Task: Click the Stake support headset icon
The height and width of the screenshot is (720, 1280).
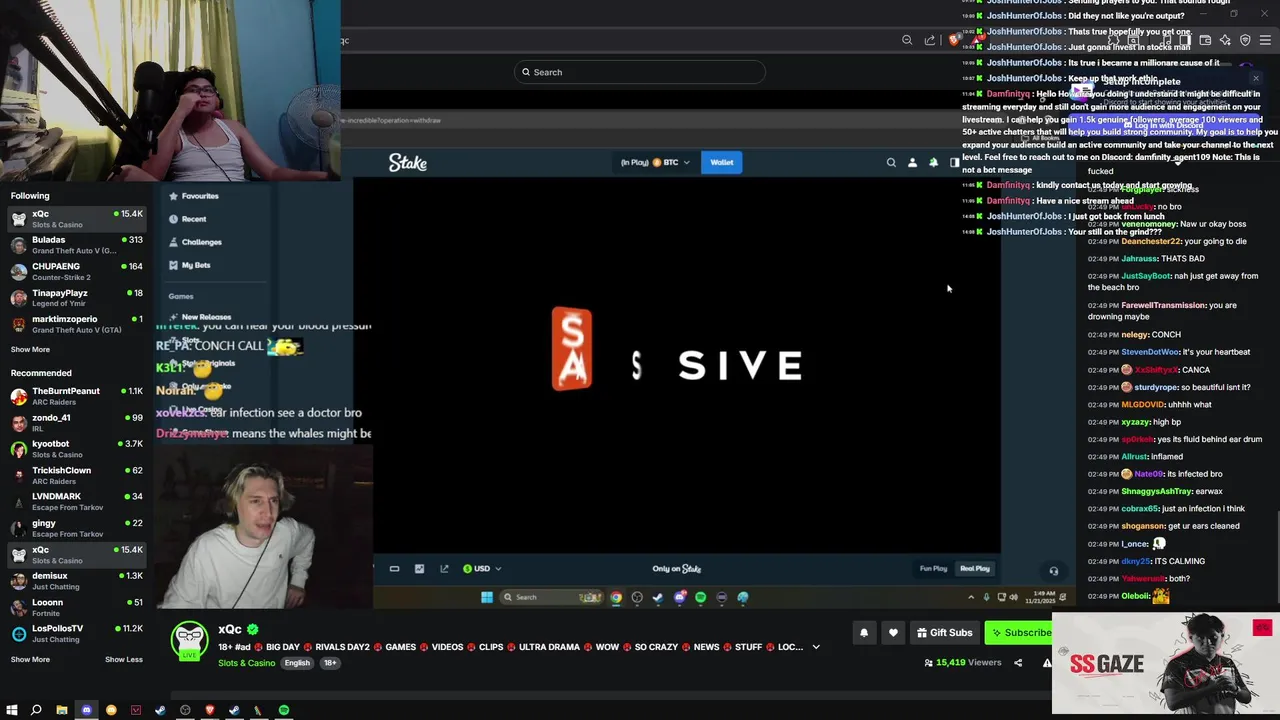Action: point(1053,571)
